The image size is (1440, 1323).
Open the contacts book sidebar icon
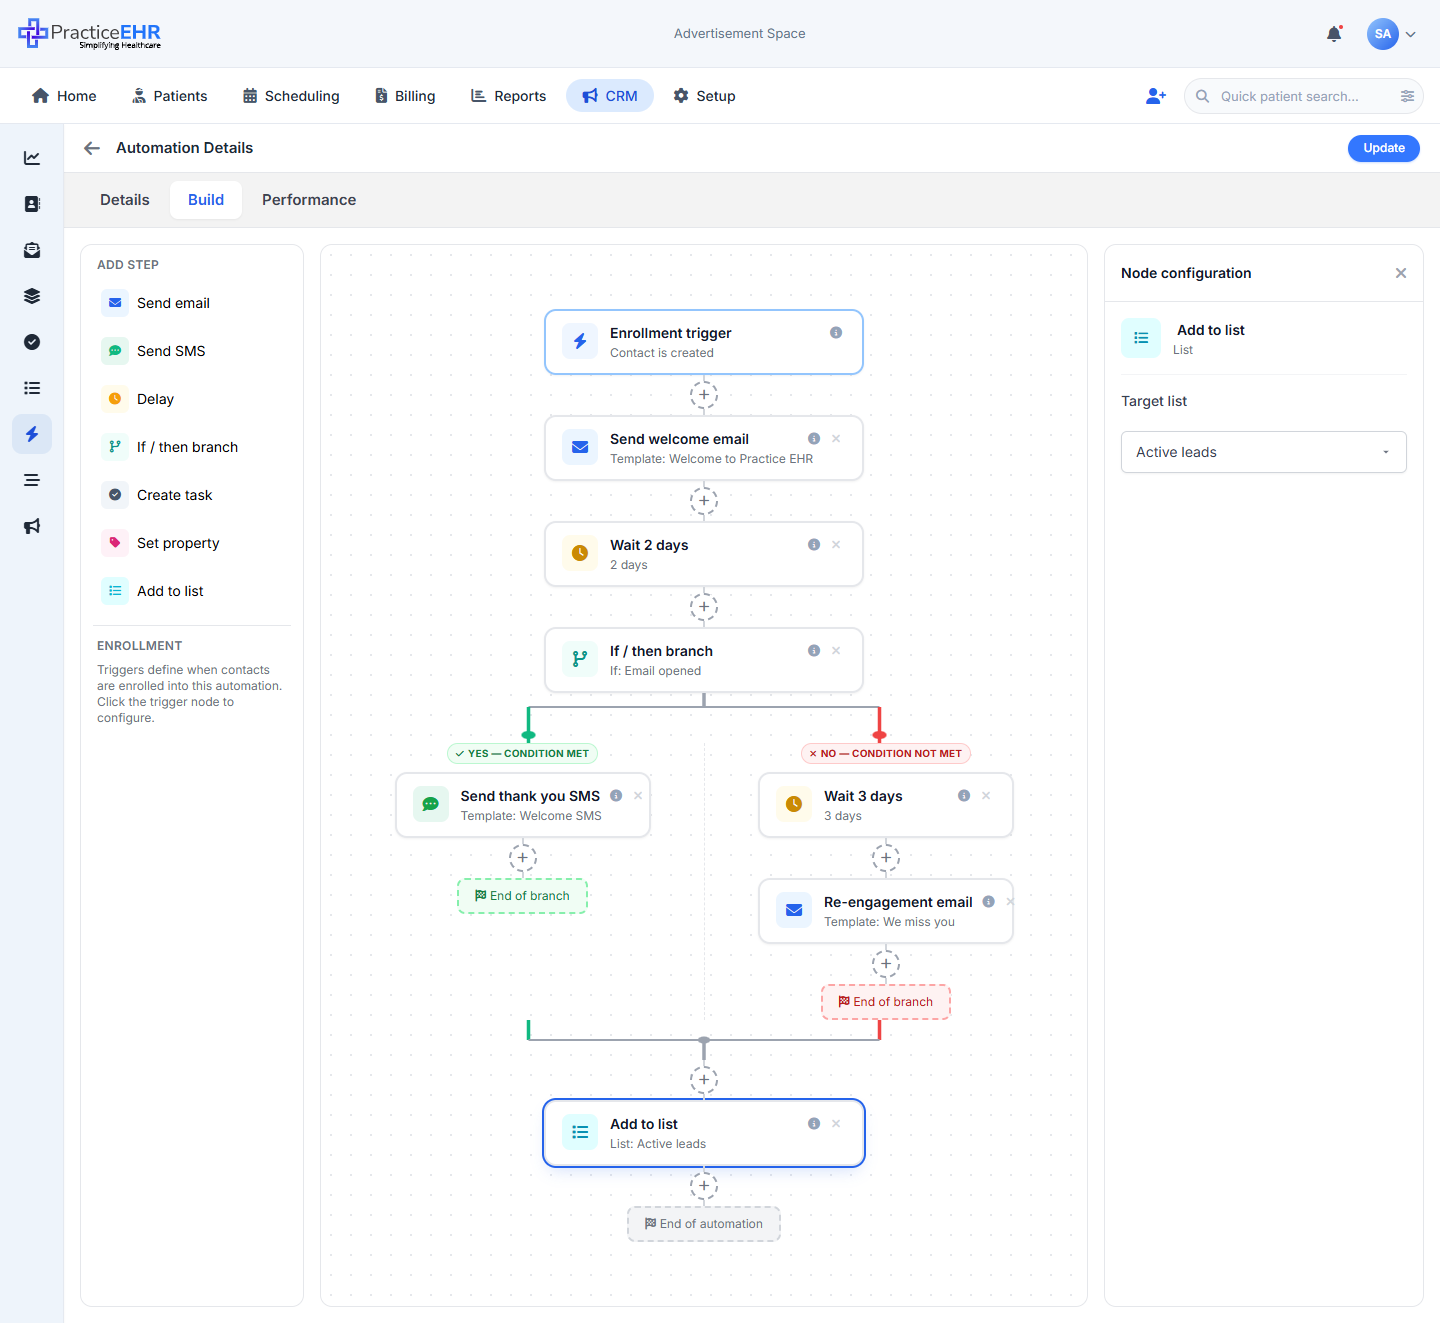coord(32,204)
